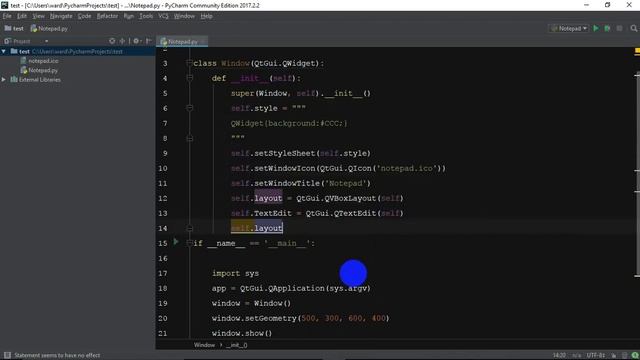Change file encoding UTF-8 in status bar
Image resolution: width=640 pixels, height=360 pixels.
point(596,356)
